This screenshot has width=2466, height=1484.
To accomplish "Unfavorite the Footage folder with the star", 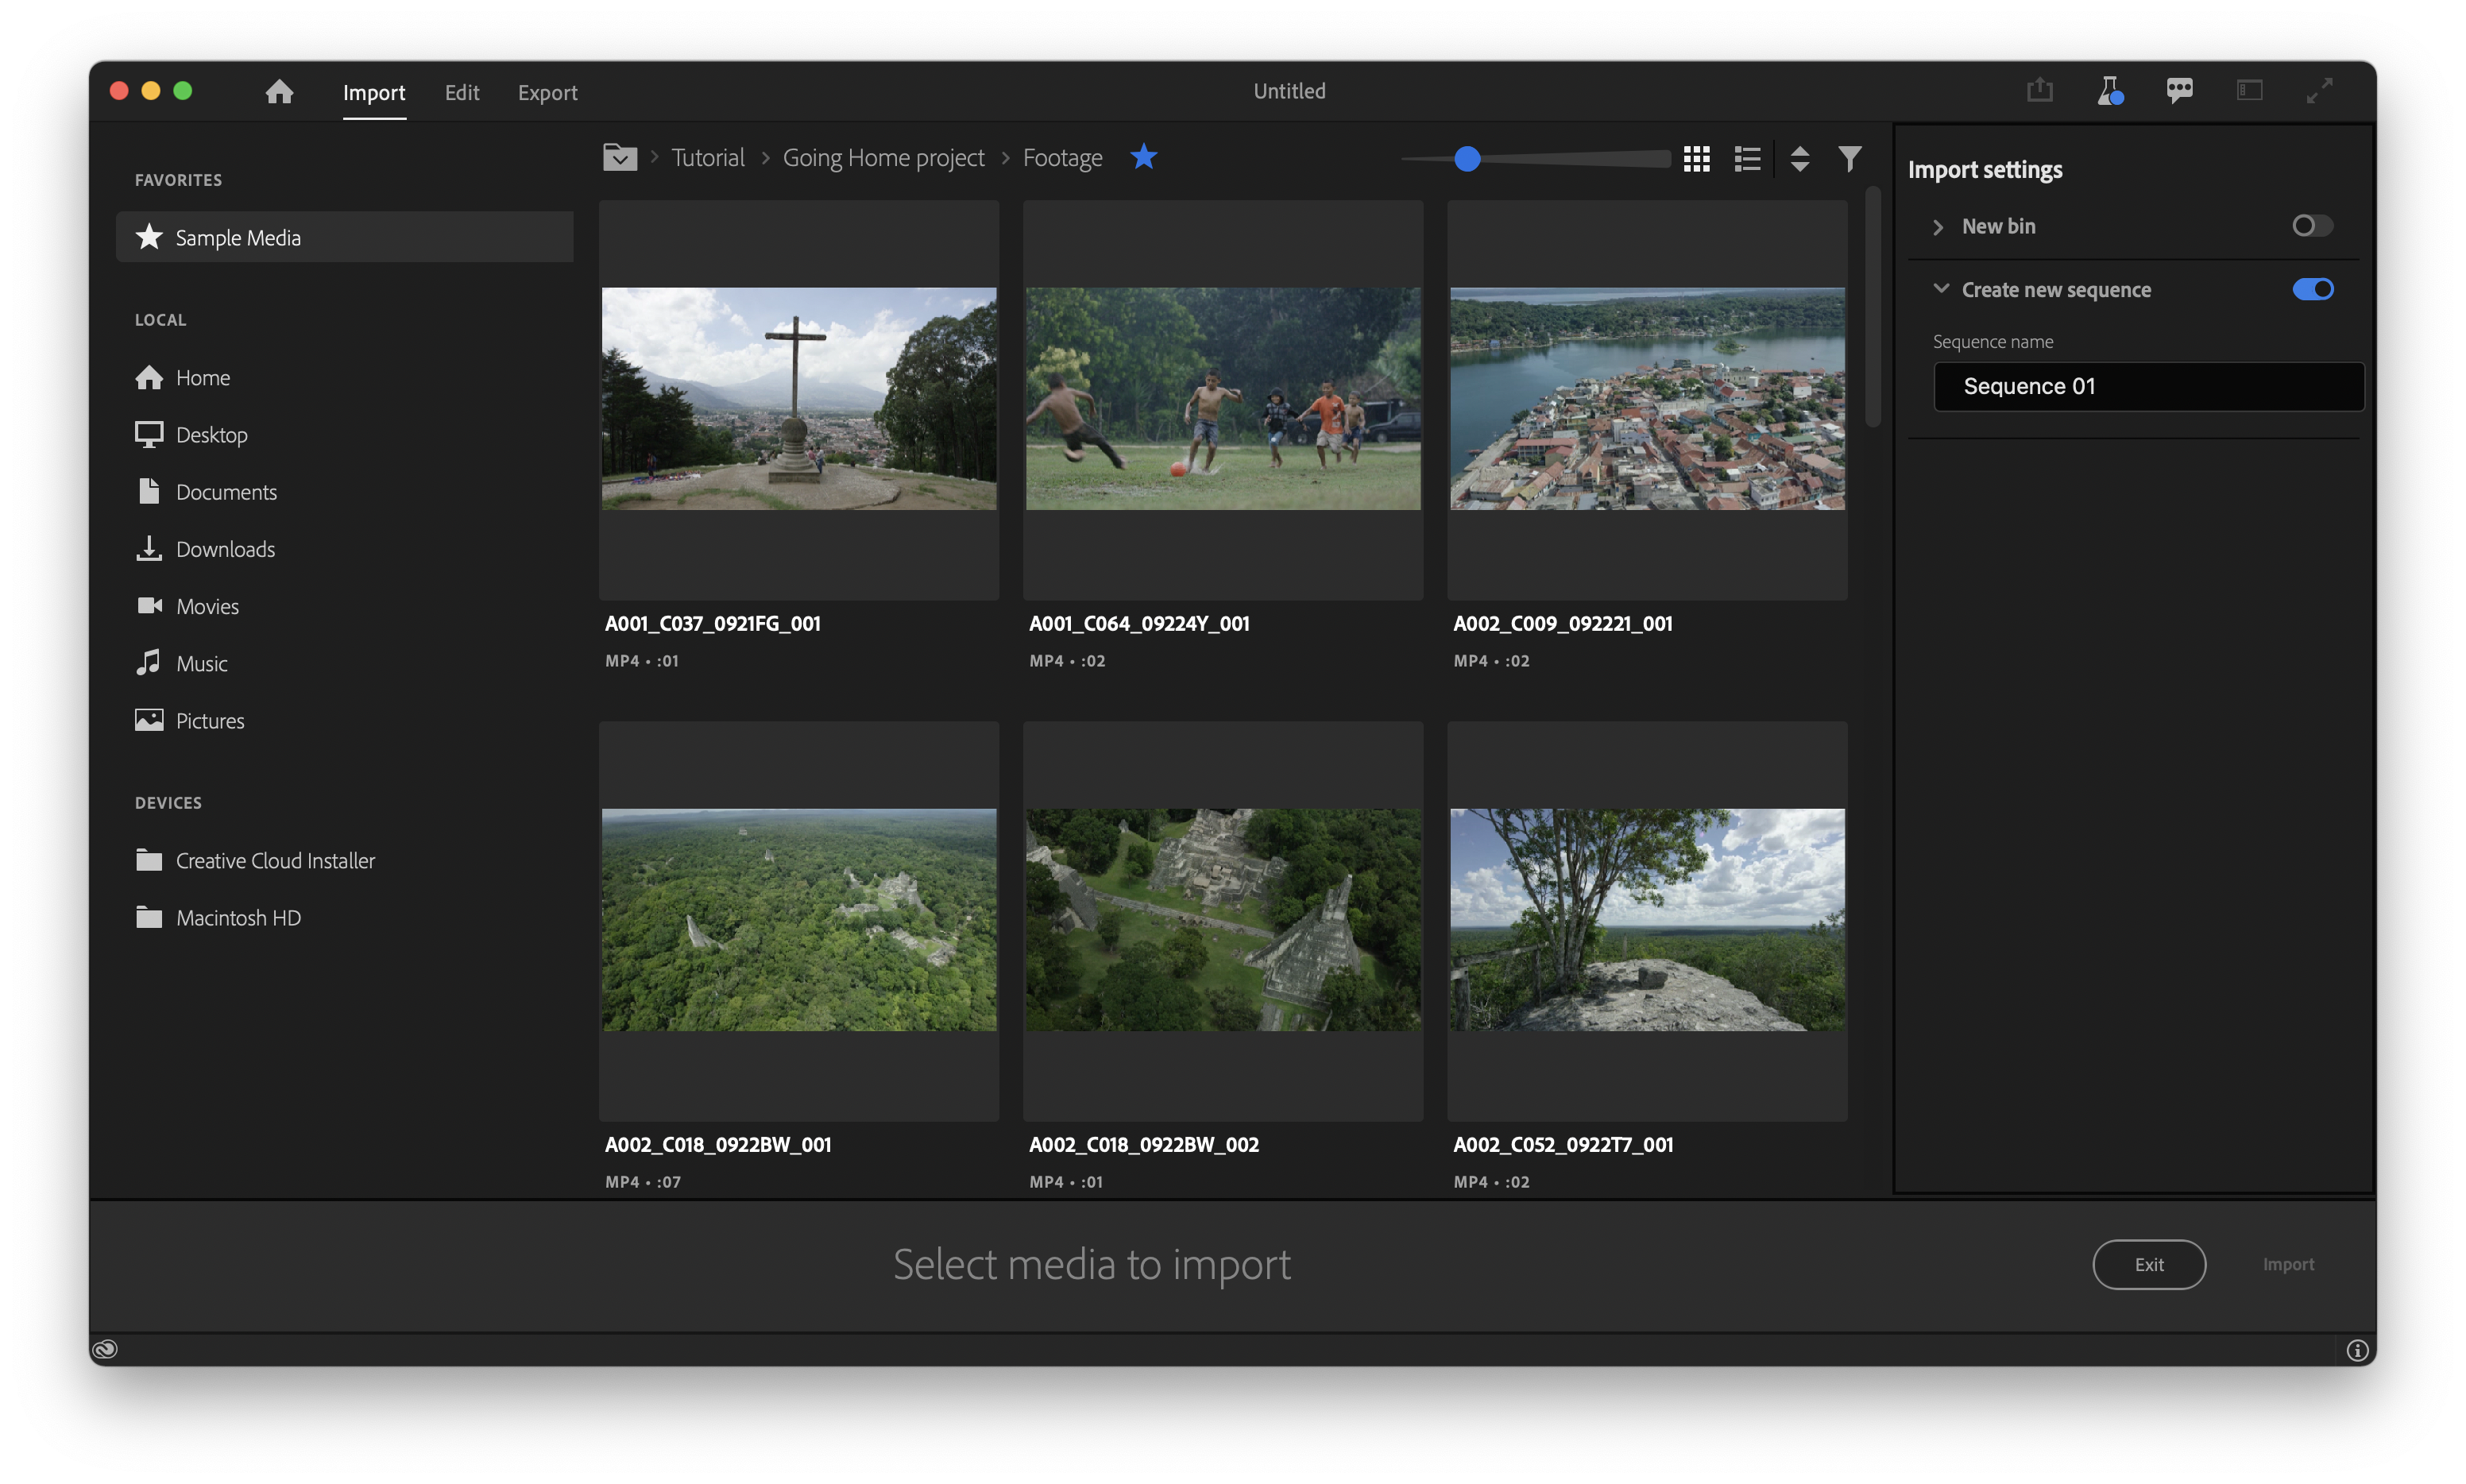I will click(x=1143, y=157).
